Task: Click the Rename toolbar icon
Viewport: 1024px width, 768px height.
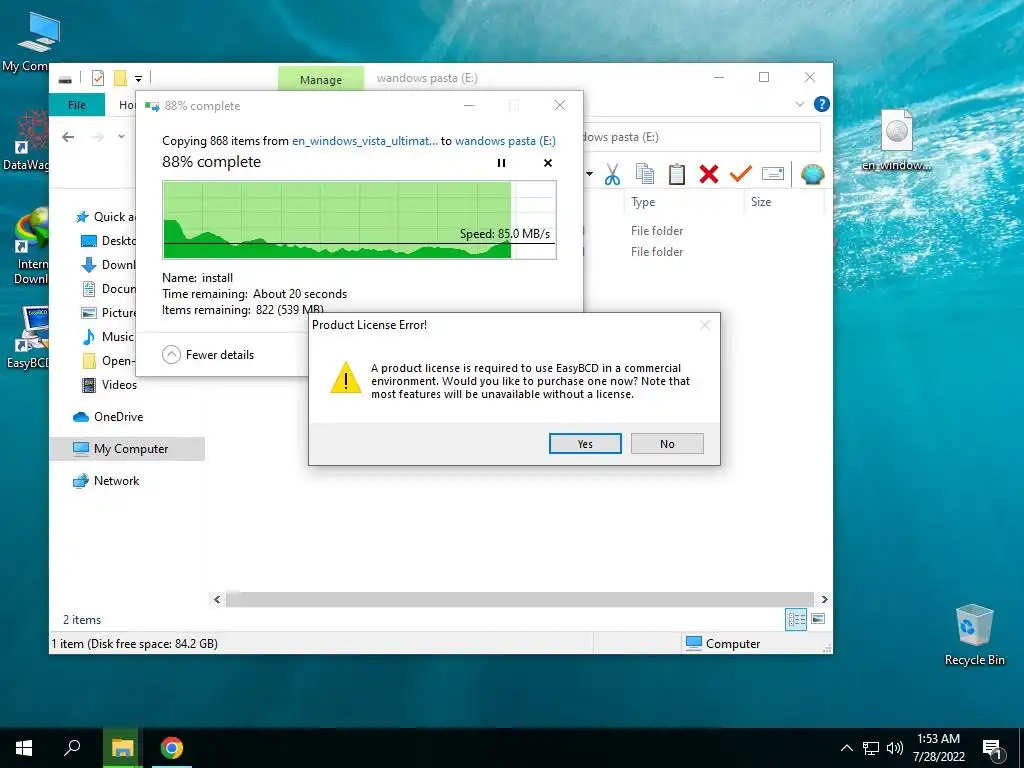Action: pos(773,174)
